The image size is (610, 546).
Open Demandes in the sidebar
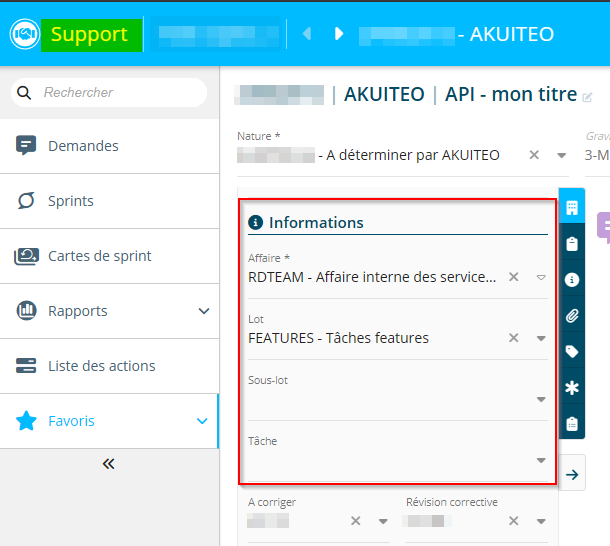[83, 146]
